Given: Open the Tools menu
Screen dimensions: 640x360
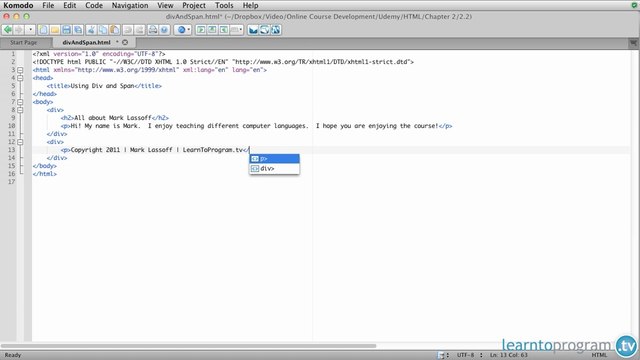Looking at the screenshot, I should [224, 5].
